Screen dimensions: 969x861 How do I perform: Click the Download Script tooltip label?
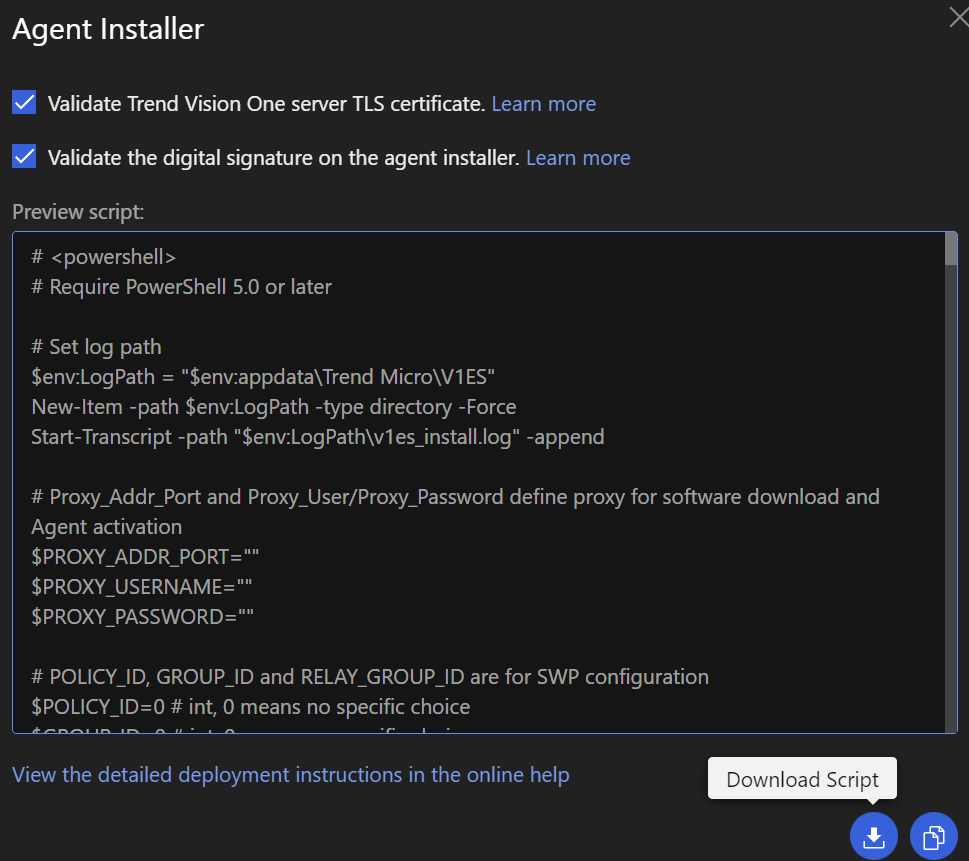tap(802, 780)
